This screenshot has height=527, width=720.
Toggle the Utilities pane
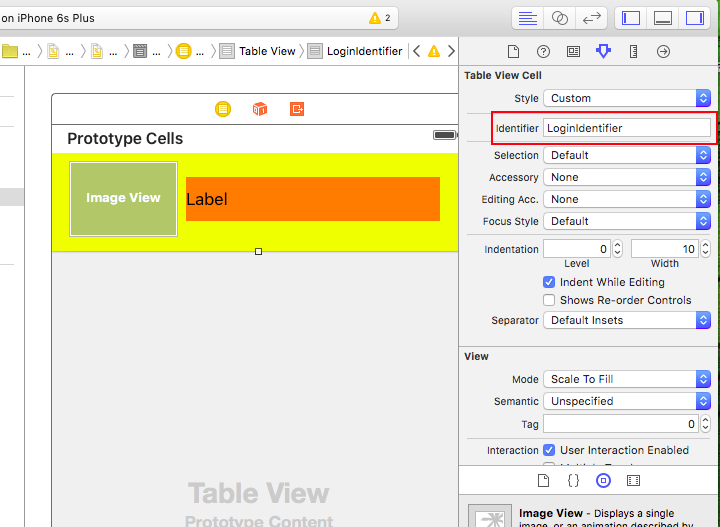695,18
